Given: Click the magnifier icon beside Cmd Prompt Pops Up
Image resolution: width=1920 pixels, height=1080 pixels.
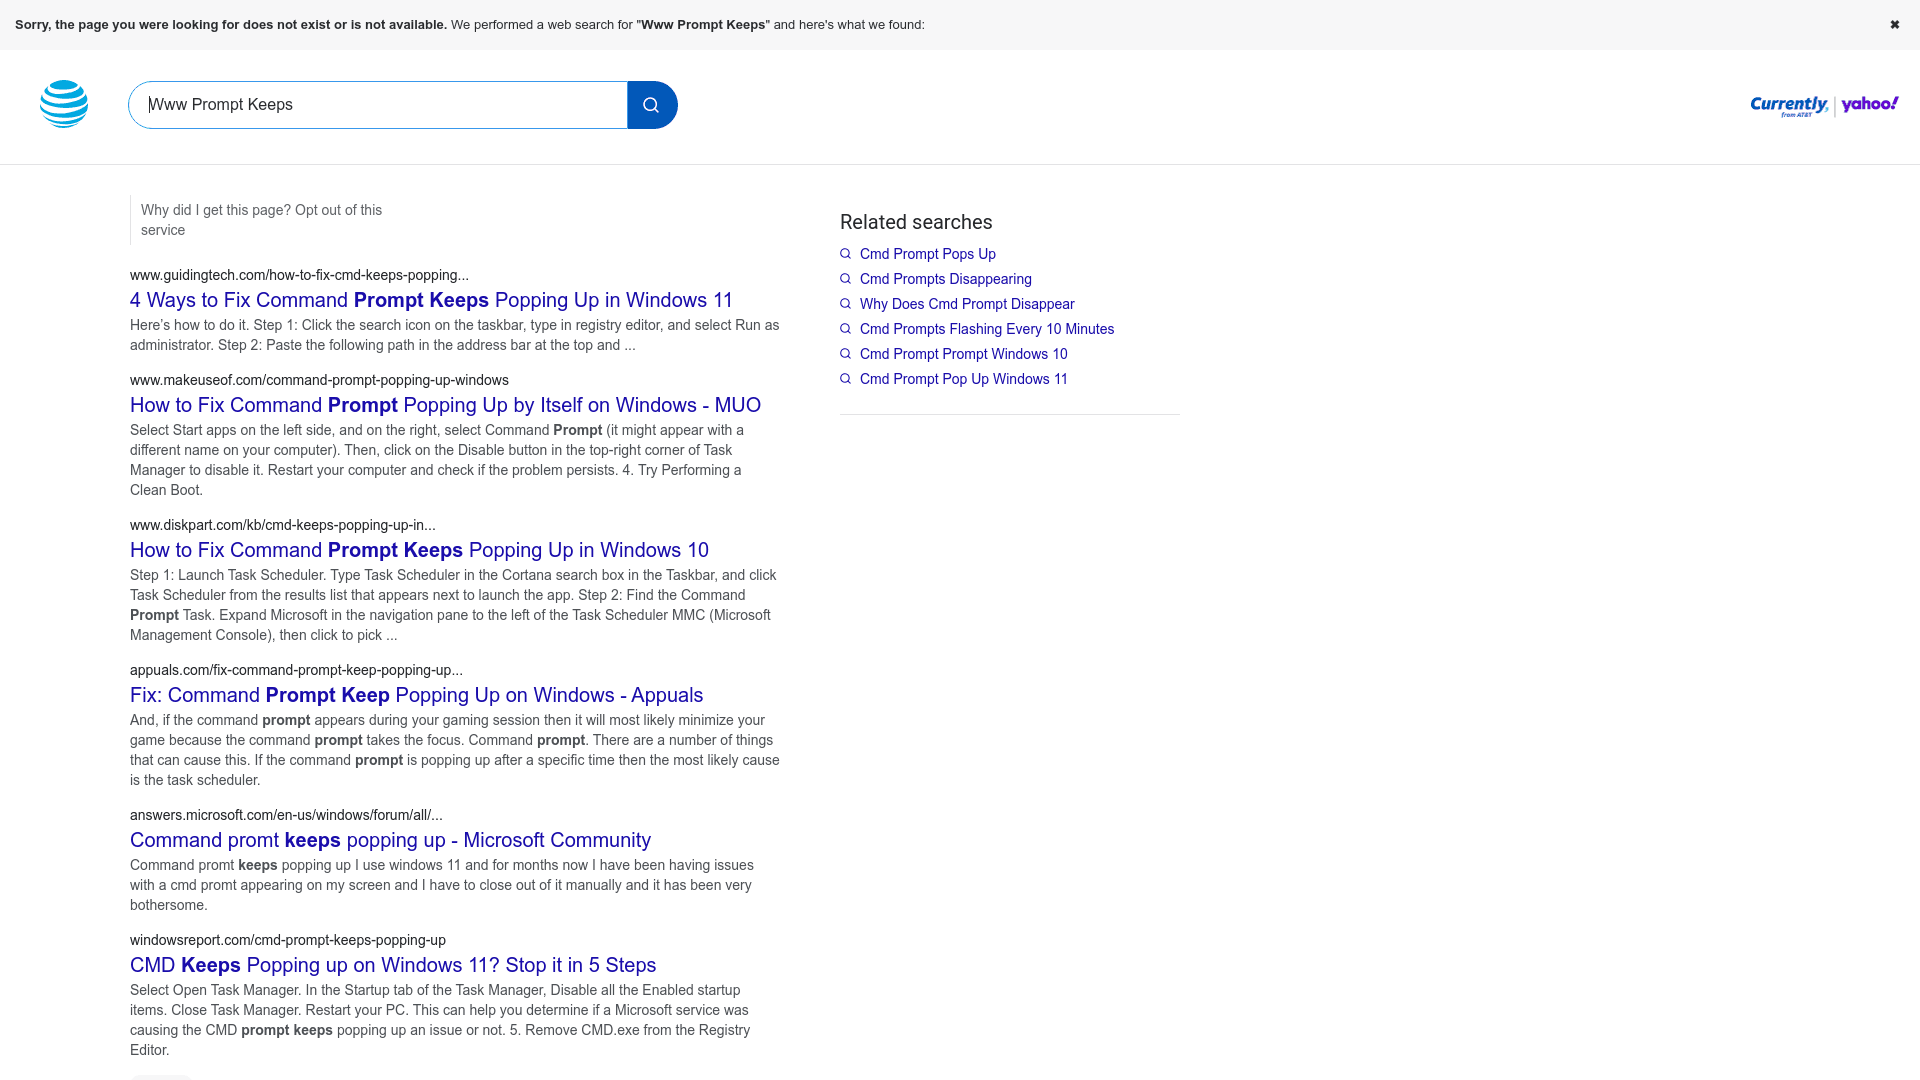Looking at the screenshot, I should 846,254.
